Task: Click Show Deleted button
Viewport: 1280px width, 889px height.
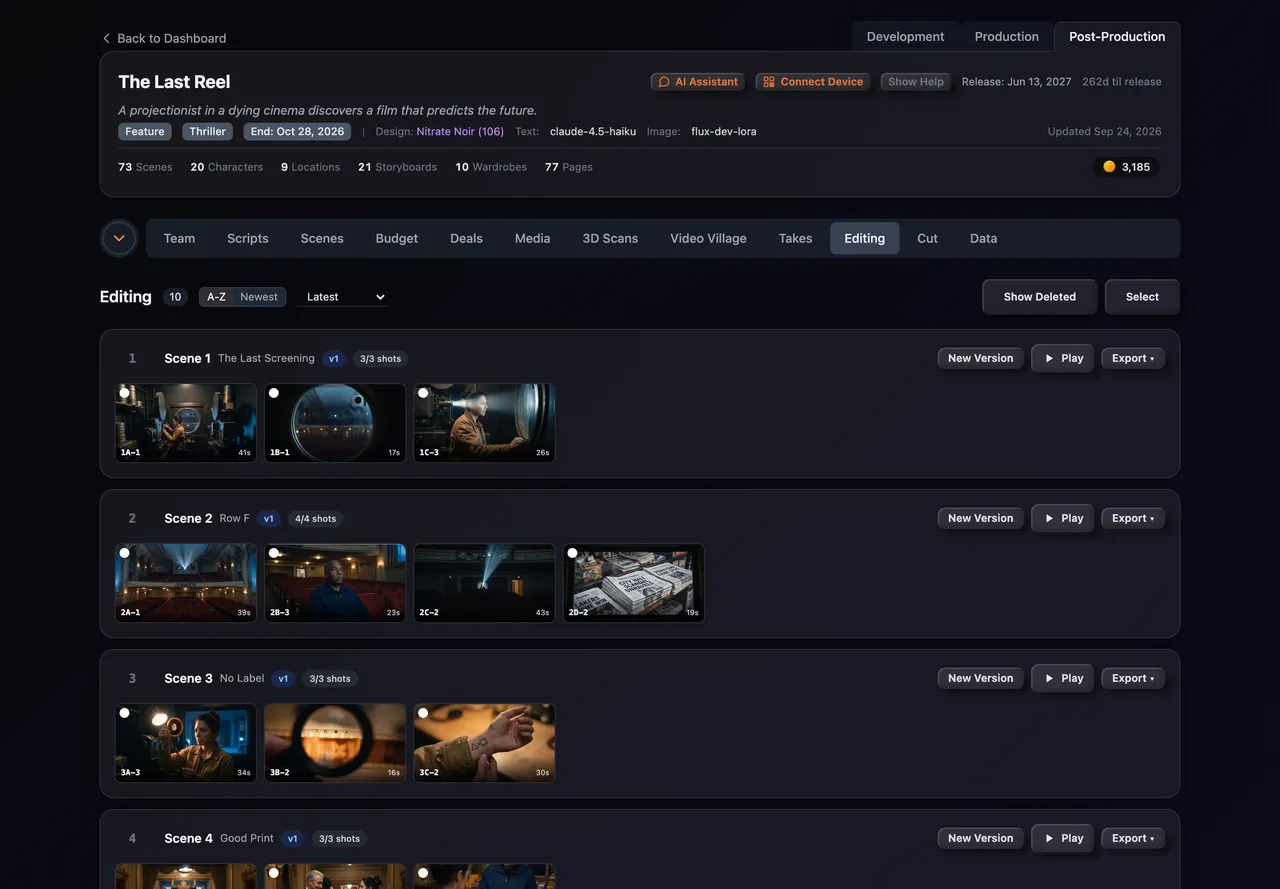Action: [x=1040, y=297]
